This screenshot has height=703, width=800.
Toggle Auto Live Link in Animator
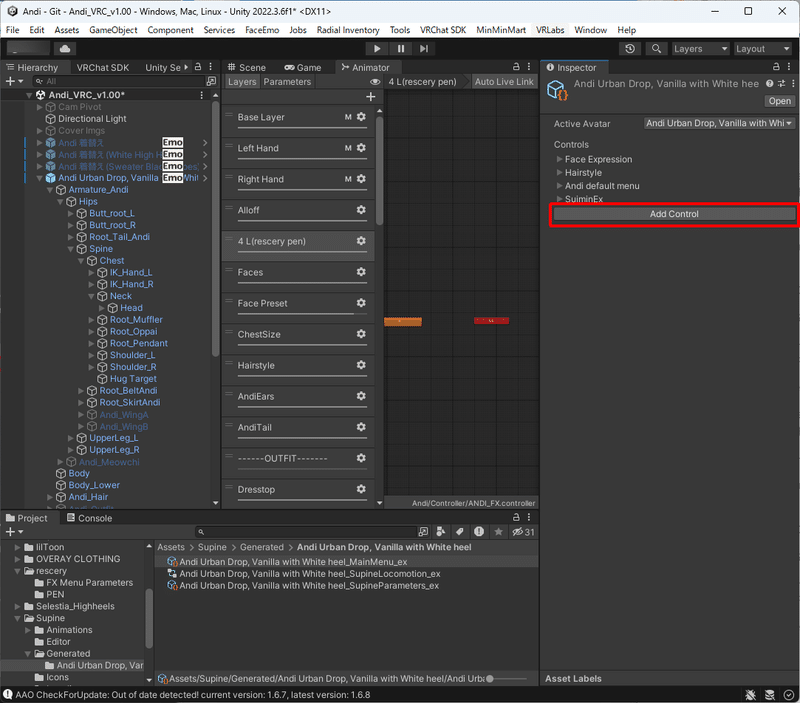[504, 82]
